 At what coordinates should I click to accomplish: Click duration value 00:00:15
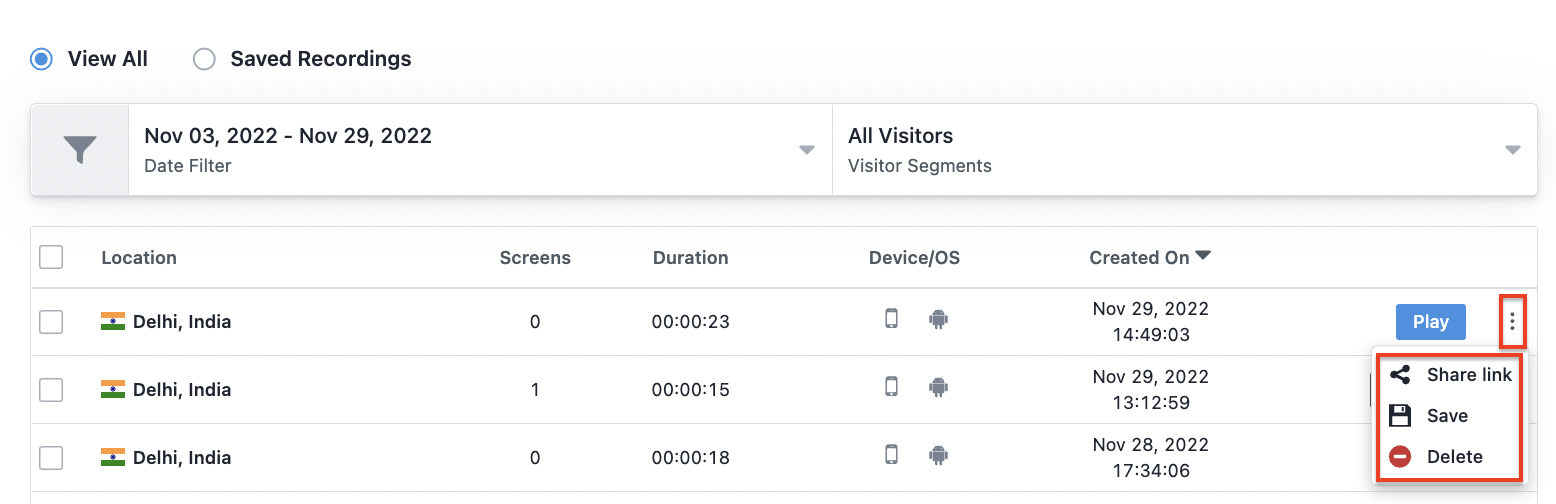pos(690,390)
